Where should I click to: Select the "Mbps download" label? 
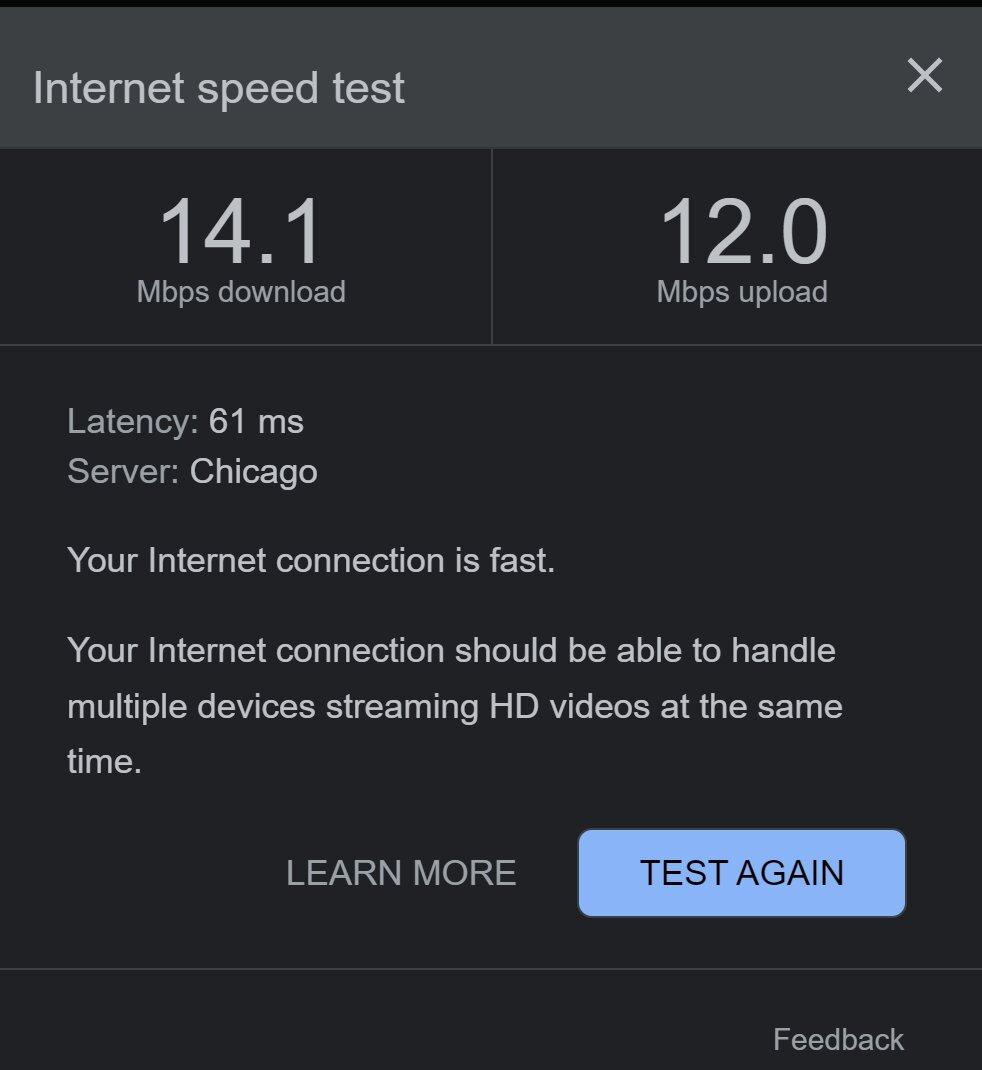pyautogui.click(x=241, y=292)
